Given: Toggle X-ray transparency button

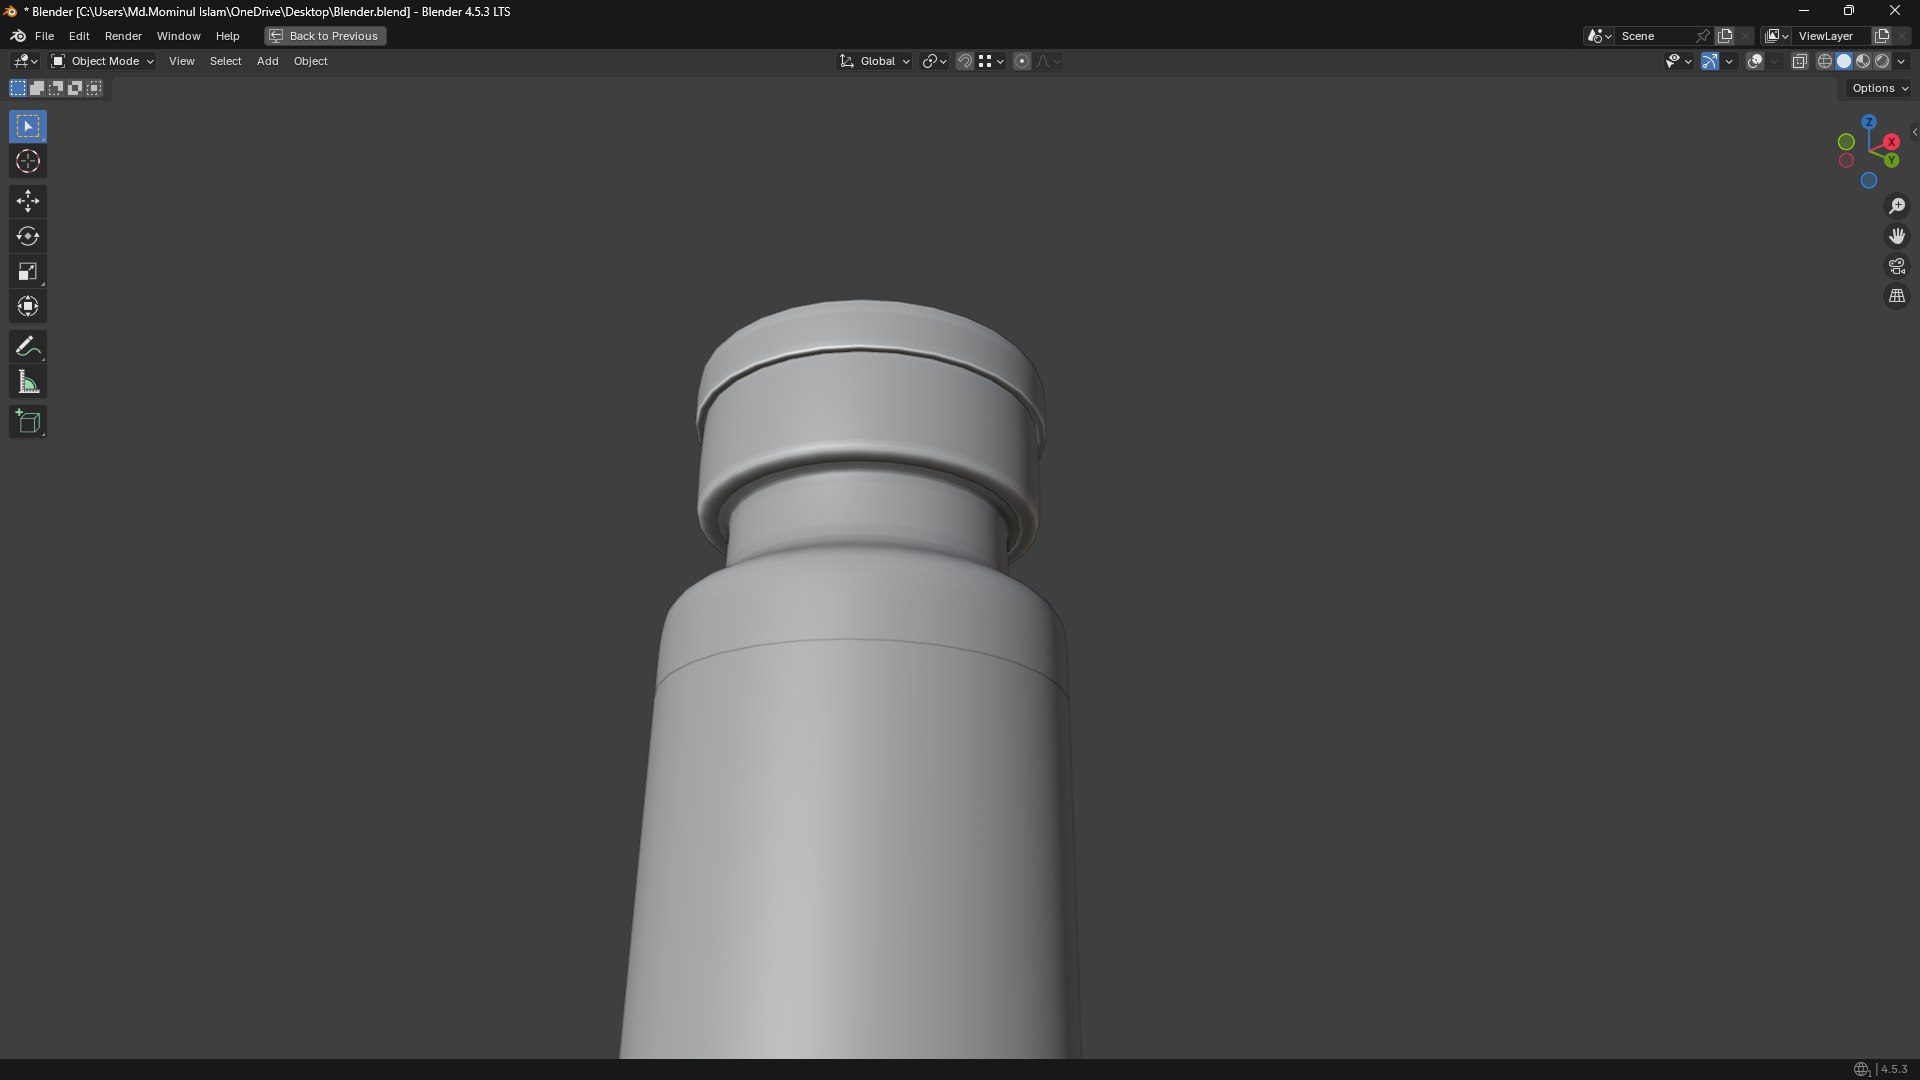Looking at the screenshot, I should click(x=1799, y=62).
